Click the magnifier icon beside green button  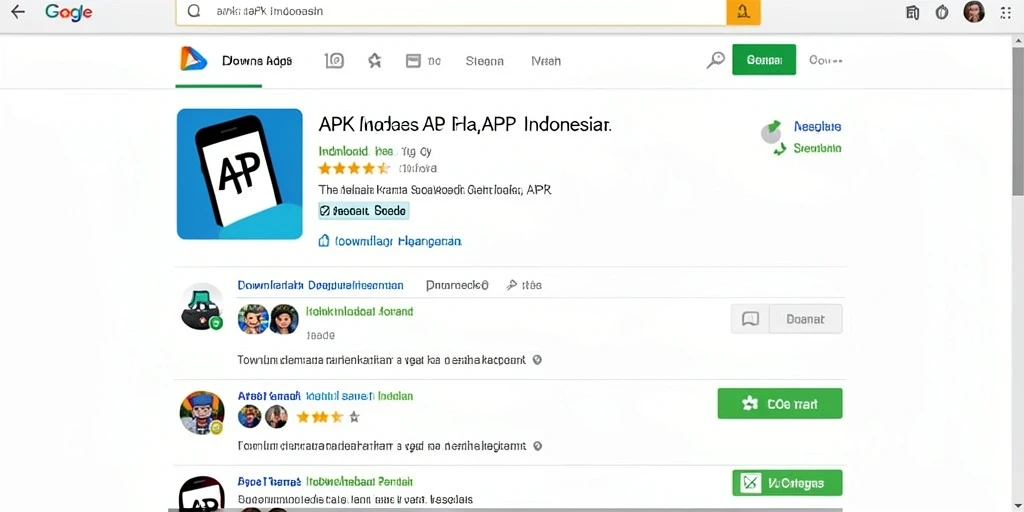[716, 60]
